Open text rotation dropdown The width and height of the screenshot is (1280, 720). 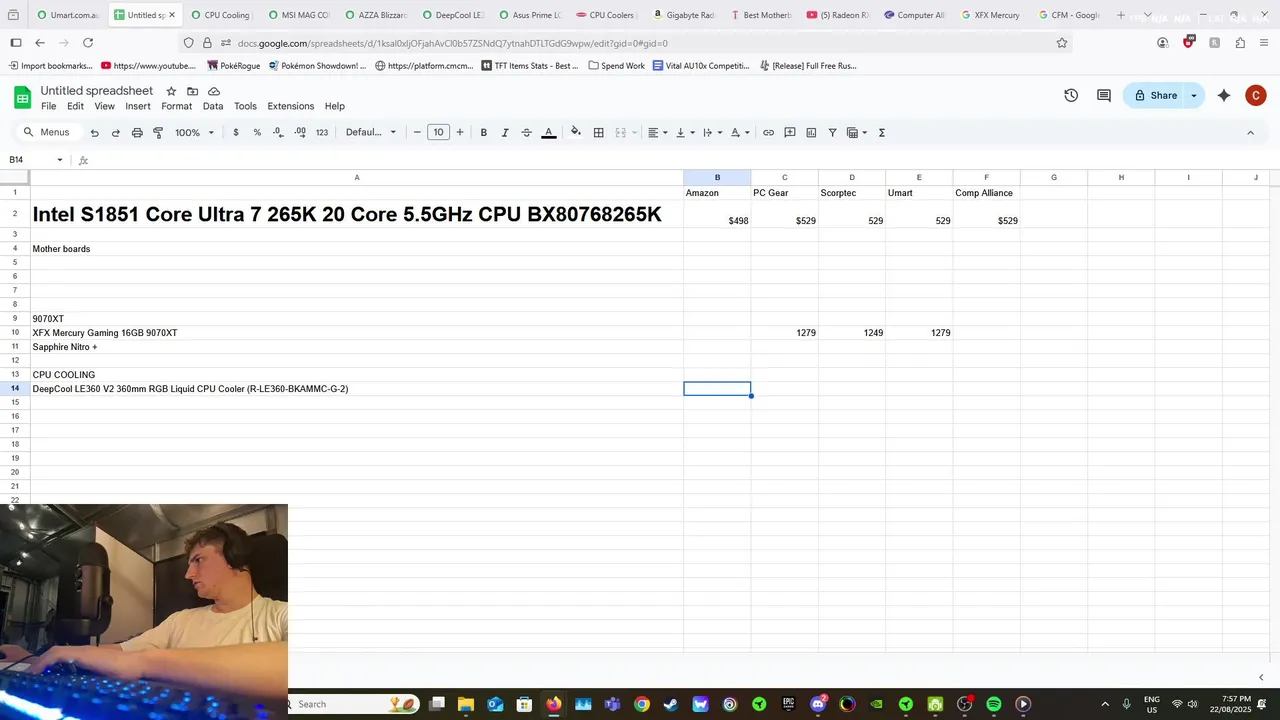pyautogui.click(x=740, y=133)
